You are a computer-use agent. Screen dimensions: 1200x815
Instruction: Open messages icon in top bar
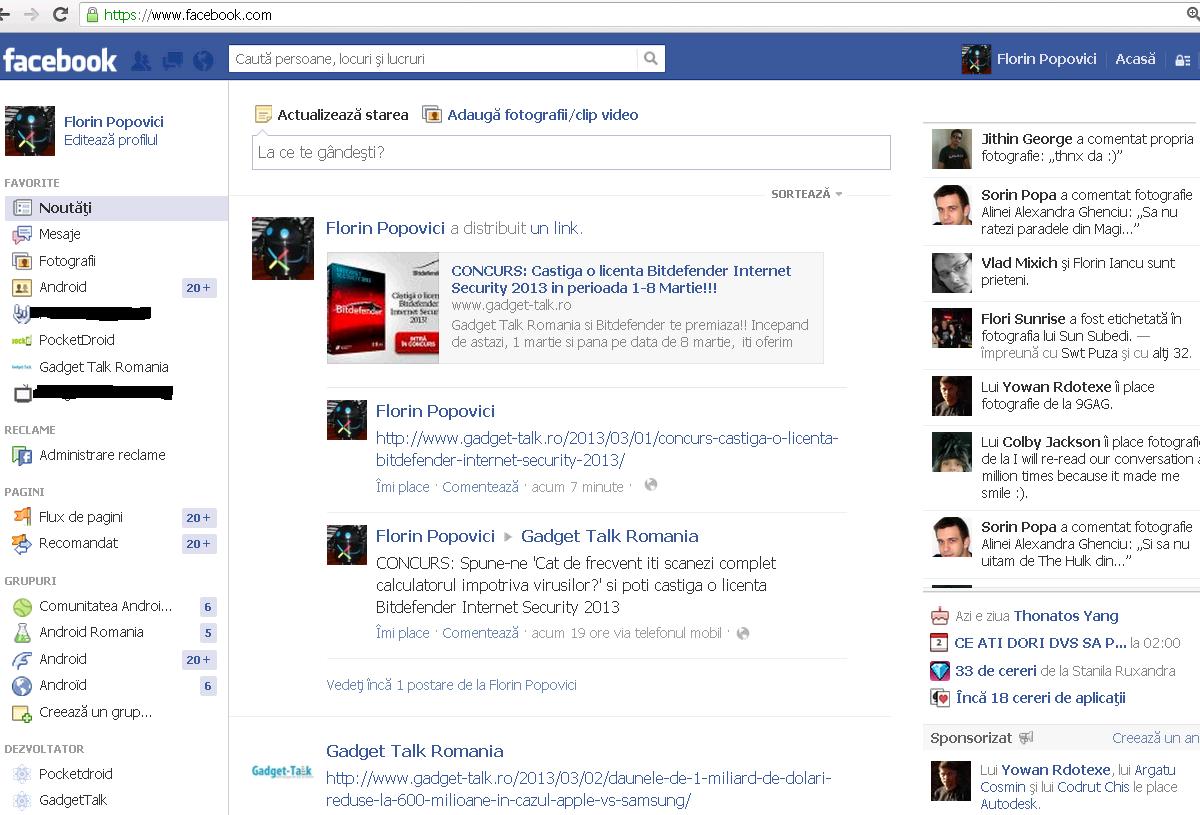[172, 60]
